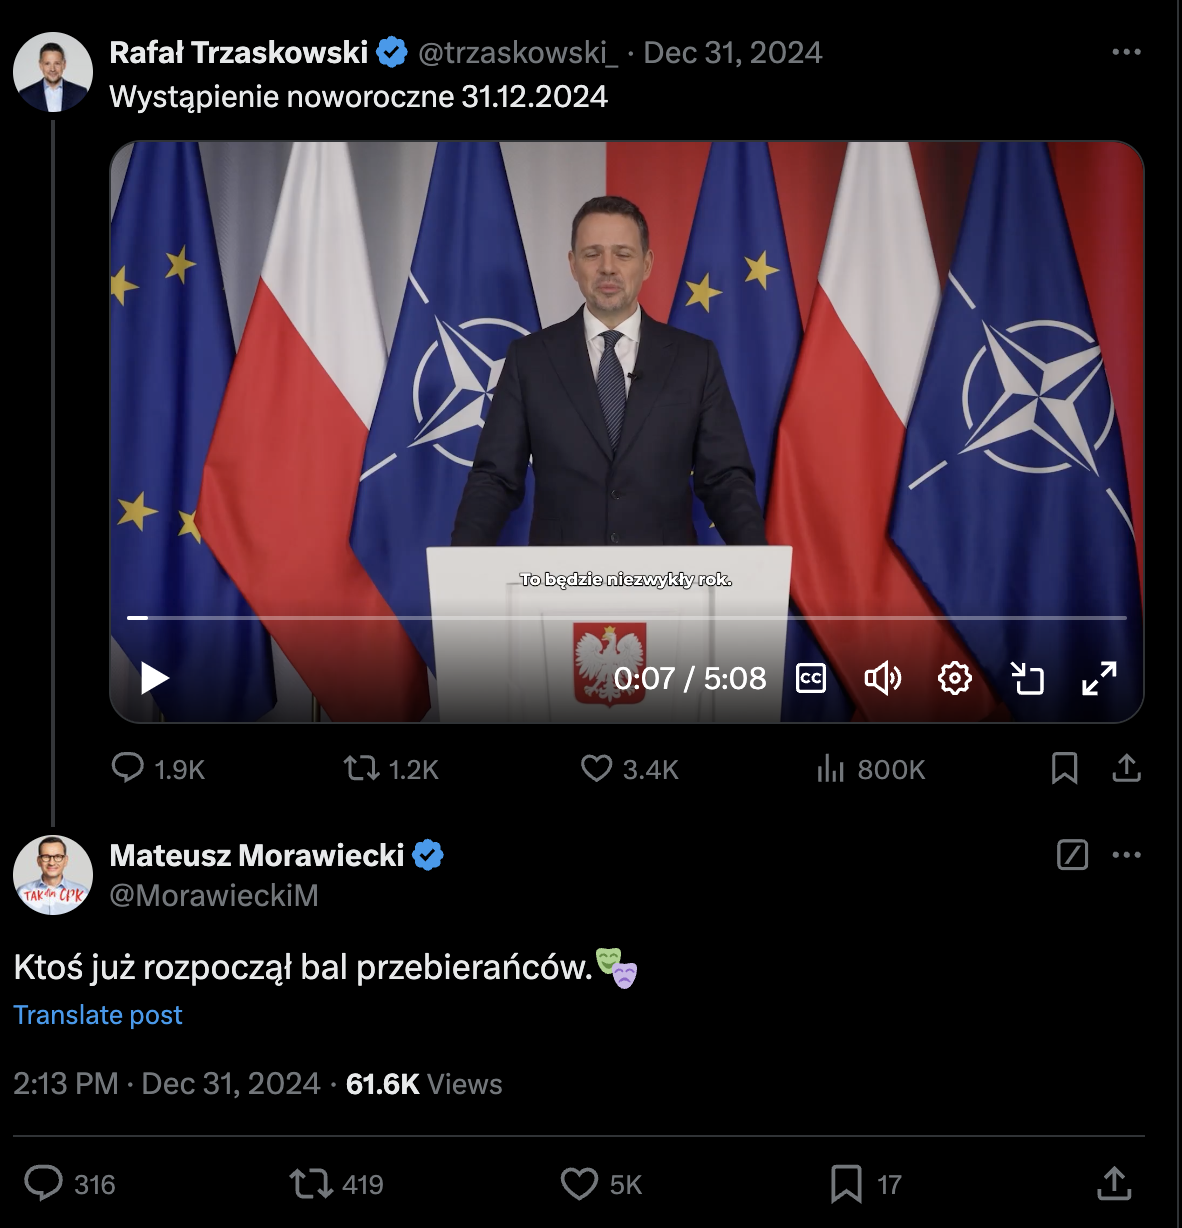This screenshot has width=1182, height=1228.
Task: Open video settings gear
Action: [x=955, y=678]
